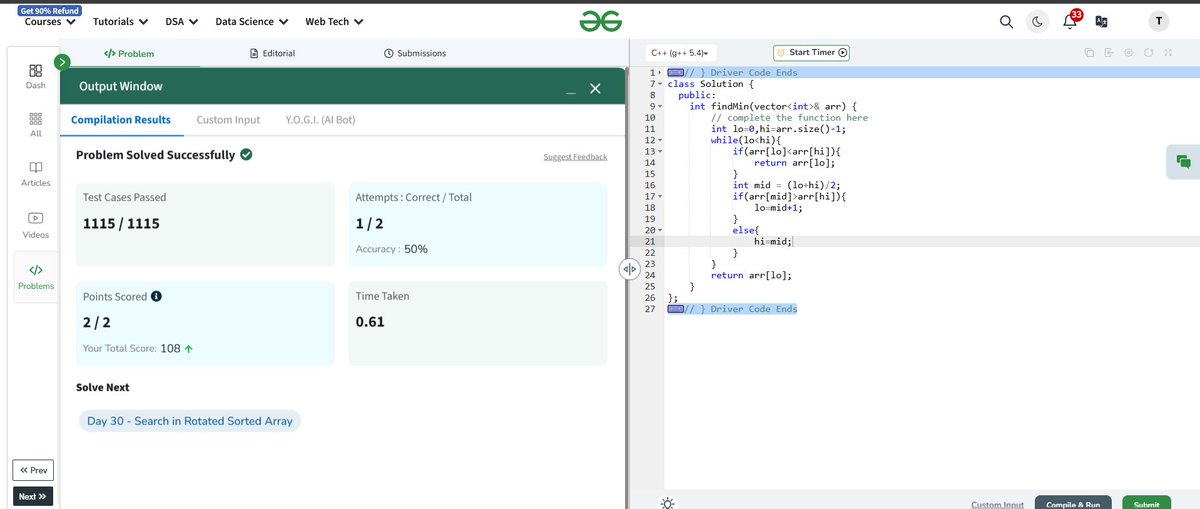Collapse the if fold at line 13
Screen dimensions: 1200x509
[x=660, y=151]
